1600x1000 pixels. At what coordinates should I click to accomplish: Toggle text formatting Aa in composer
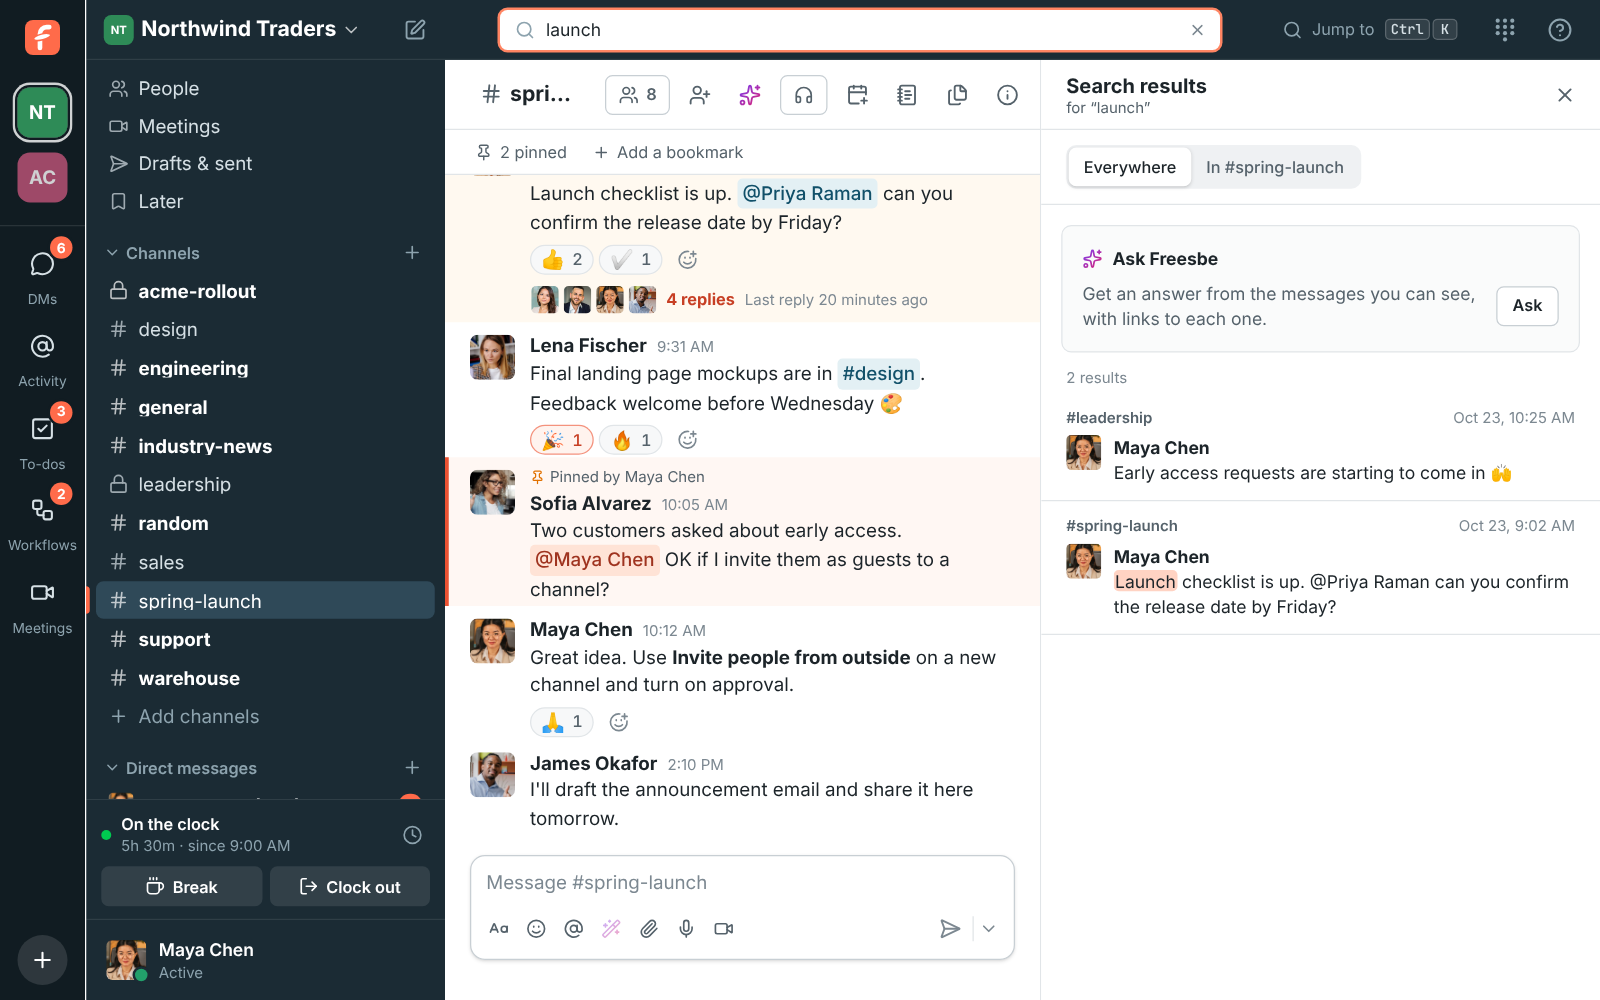point(499,929)
